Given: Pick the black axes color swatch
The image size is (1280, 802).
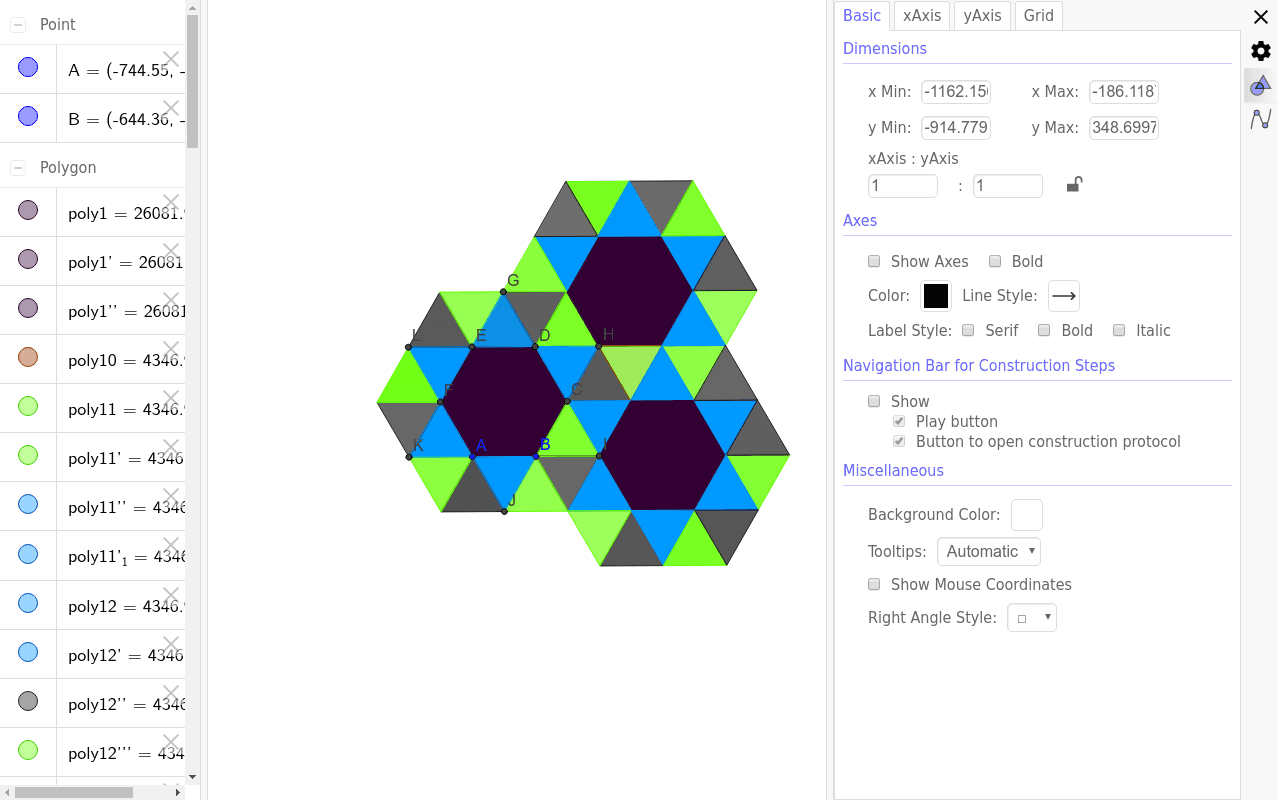Looking at the screenshot, I should pyautogui.click(x=935, y=296).
